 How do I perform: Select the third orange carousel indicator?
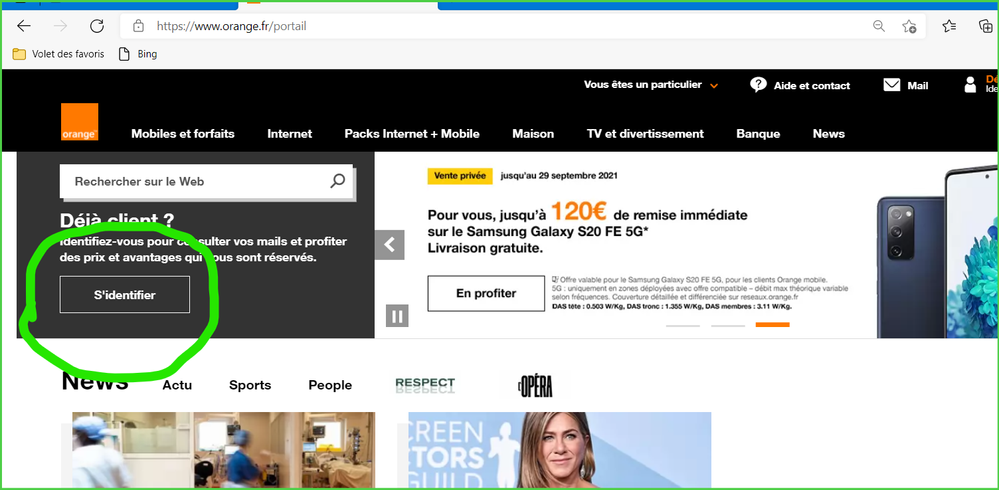click(x=773, y=325)
